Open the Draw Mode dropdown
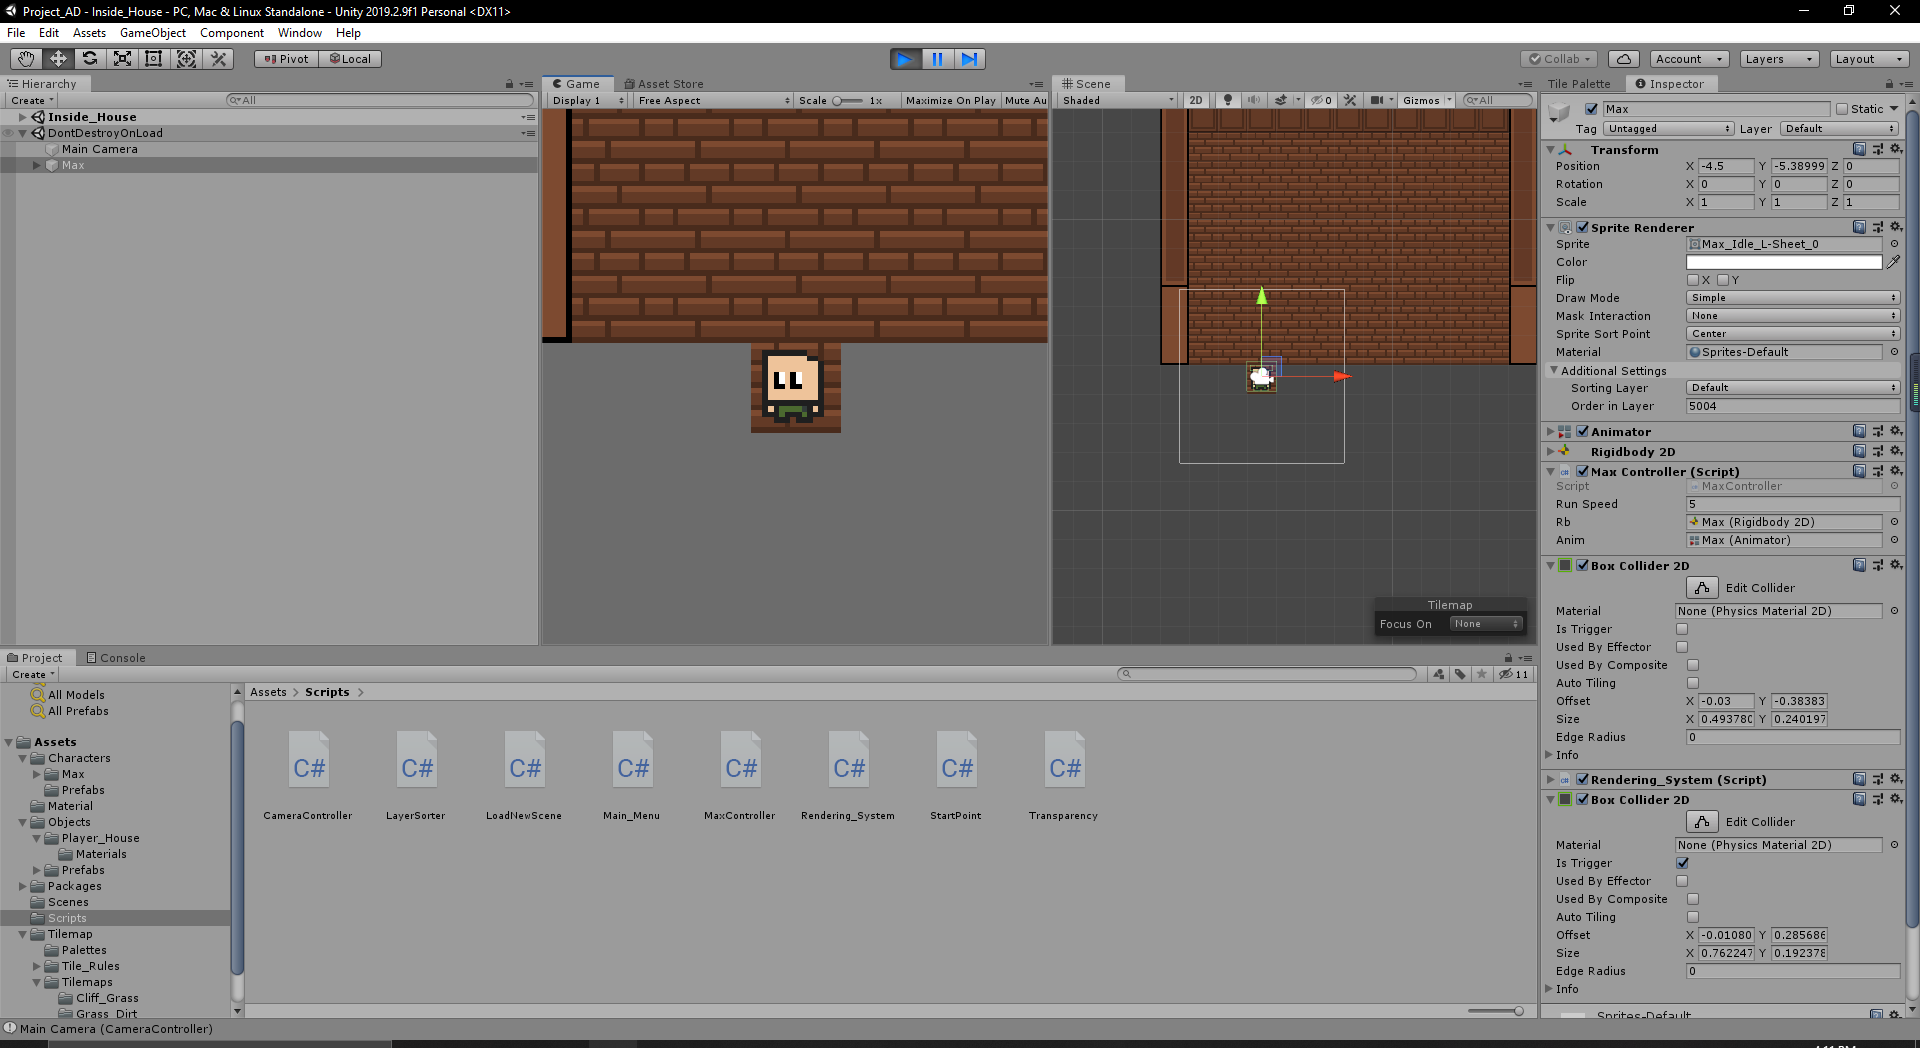Viewport: 1920px width, 1048px height. (x=1793, y=298)
